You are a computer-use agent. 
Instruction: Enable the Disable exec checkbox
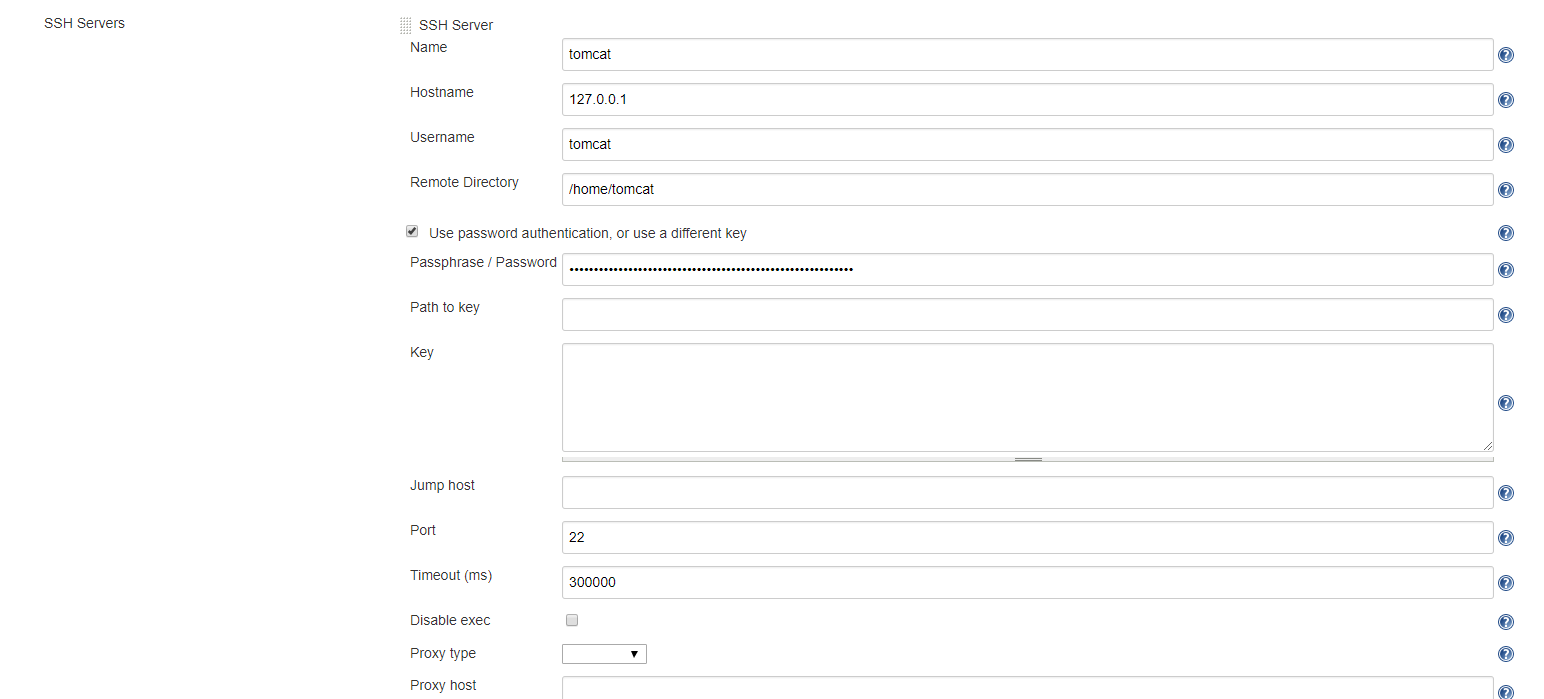click(572, 620)
